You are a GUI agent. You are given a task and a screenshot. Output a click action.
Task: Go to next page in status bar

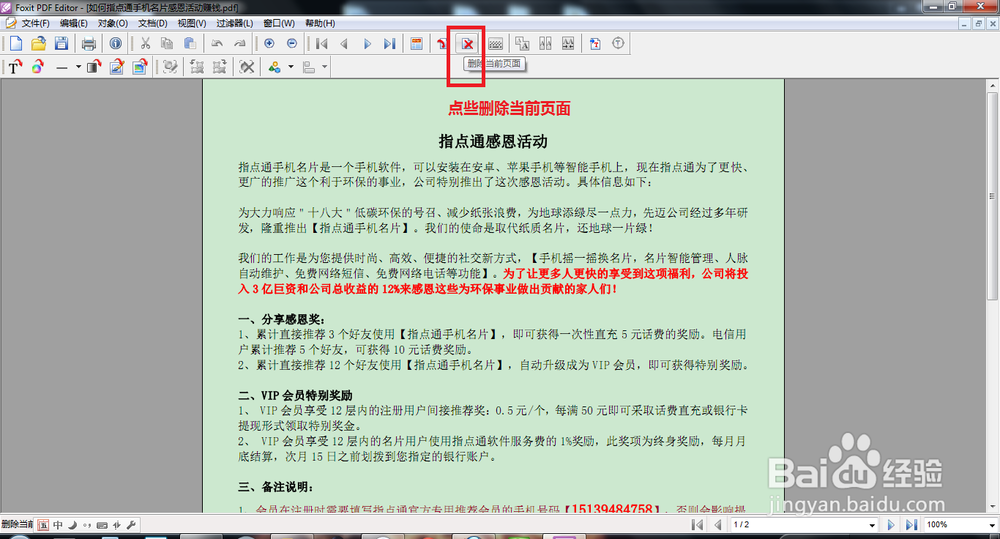click(891, 525)
